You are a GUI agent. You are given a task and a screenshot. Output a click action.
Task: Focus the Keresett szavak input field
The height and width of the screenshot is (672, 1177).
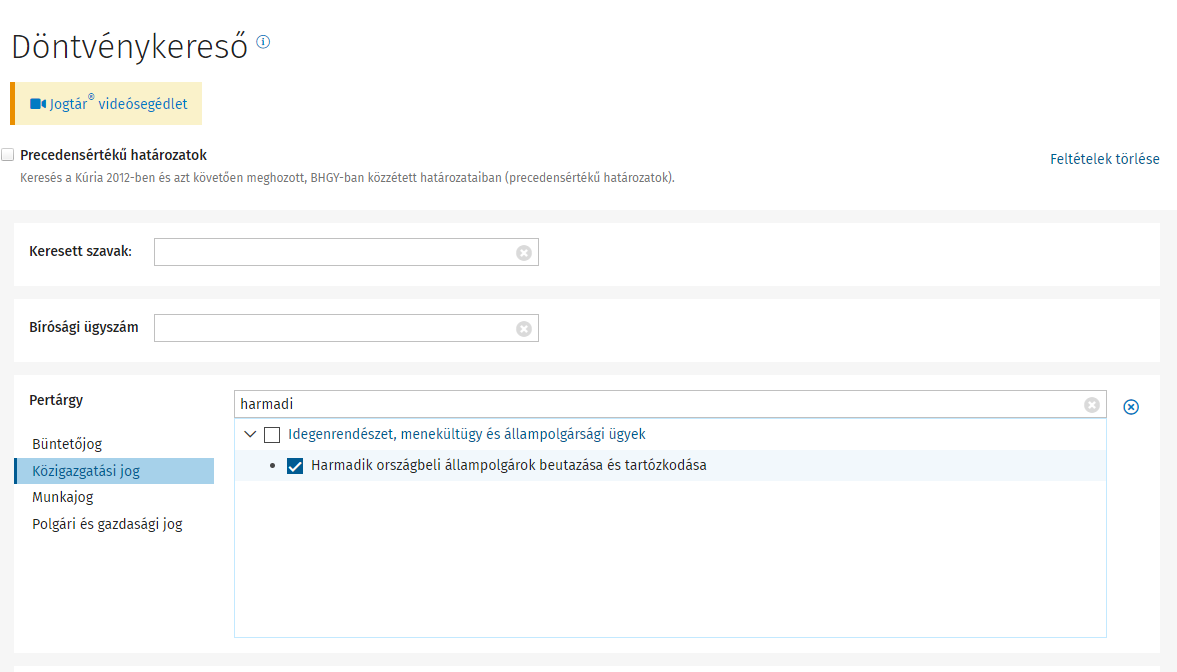point(334,253)
